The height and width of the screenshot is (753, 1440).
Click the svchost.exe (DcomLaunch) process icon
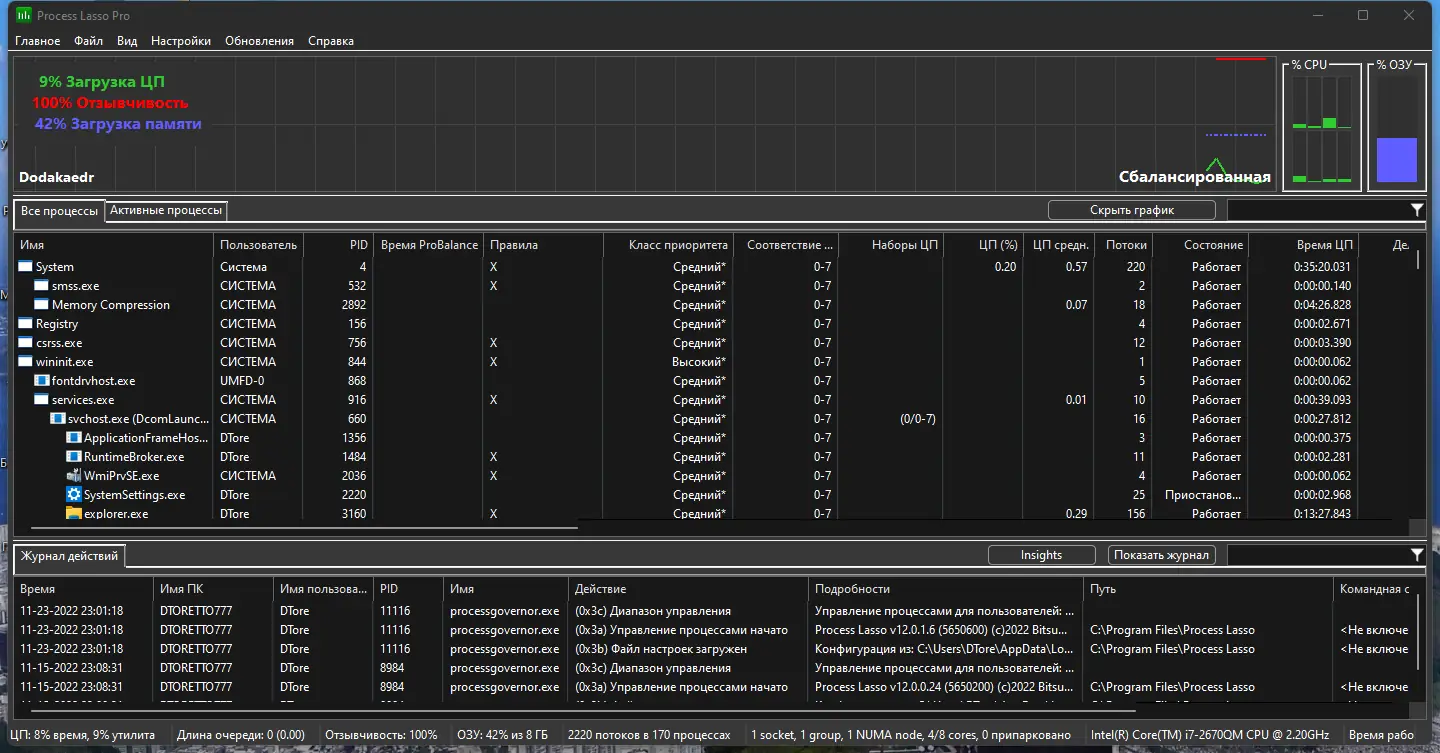pos(57,419)
